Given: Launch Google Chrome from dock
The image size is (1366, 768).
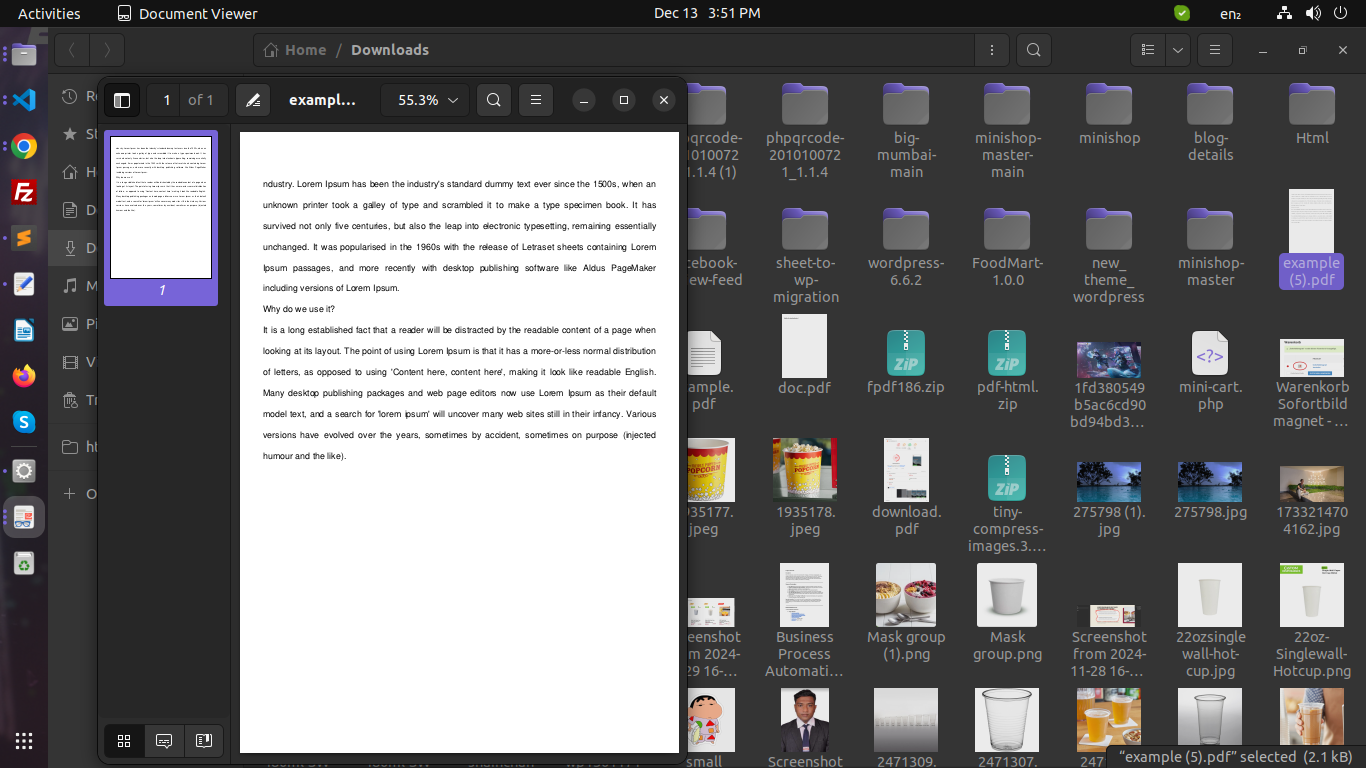Looking at the screenshot, I should (x=24, y=147).
